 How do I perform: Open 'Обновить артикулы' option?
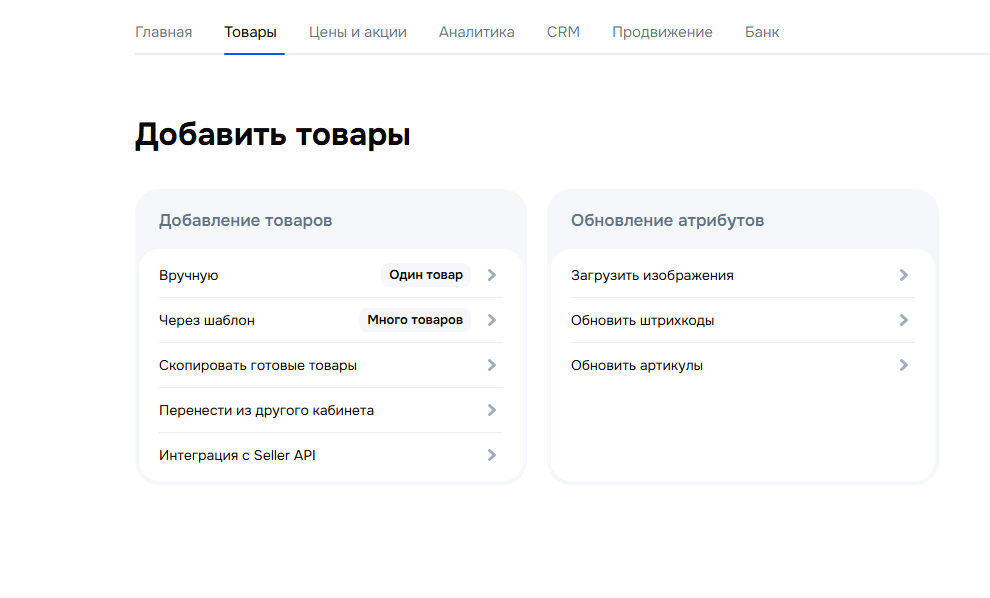(x=636, y=365)
